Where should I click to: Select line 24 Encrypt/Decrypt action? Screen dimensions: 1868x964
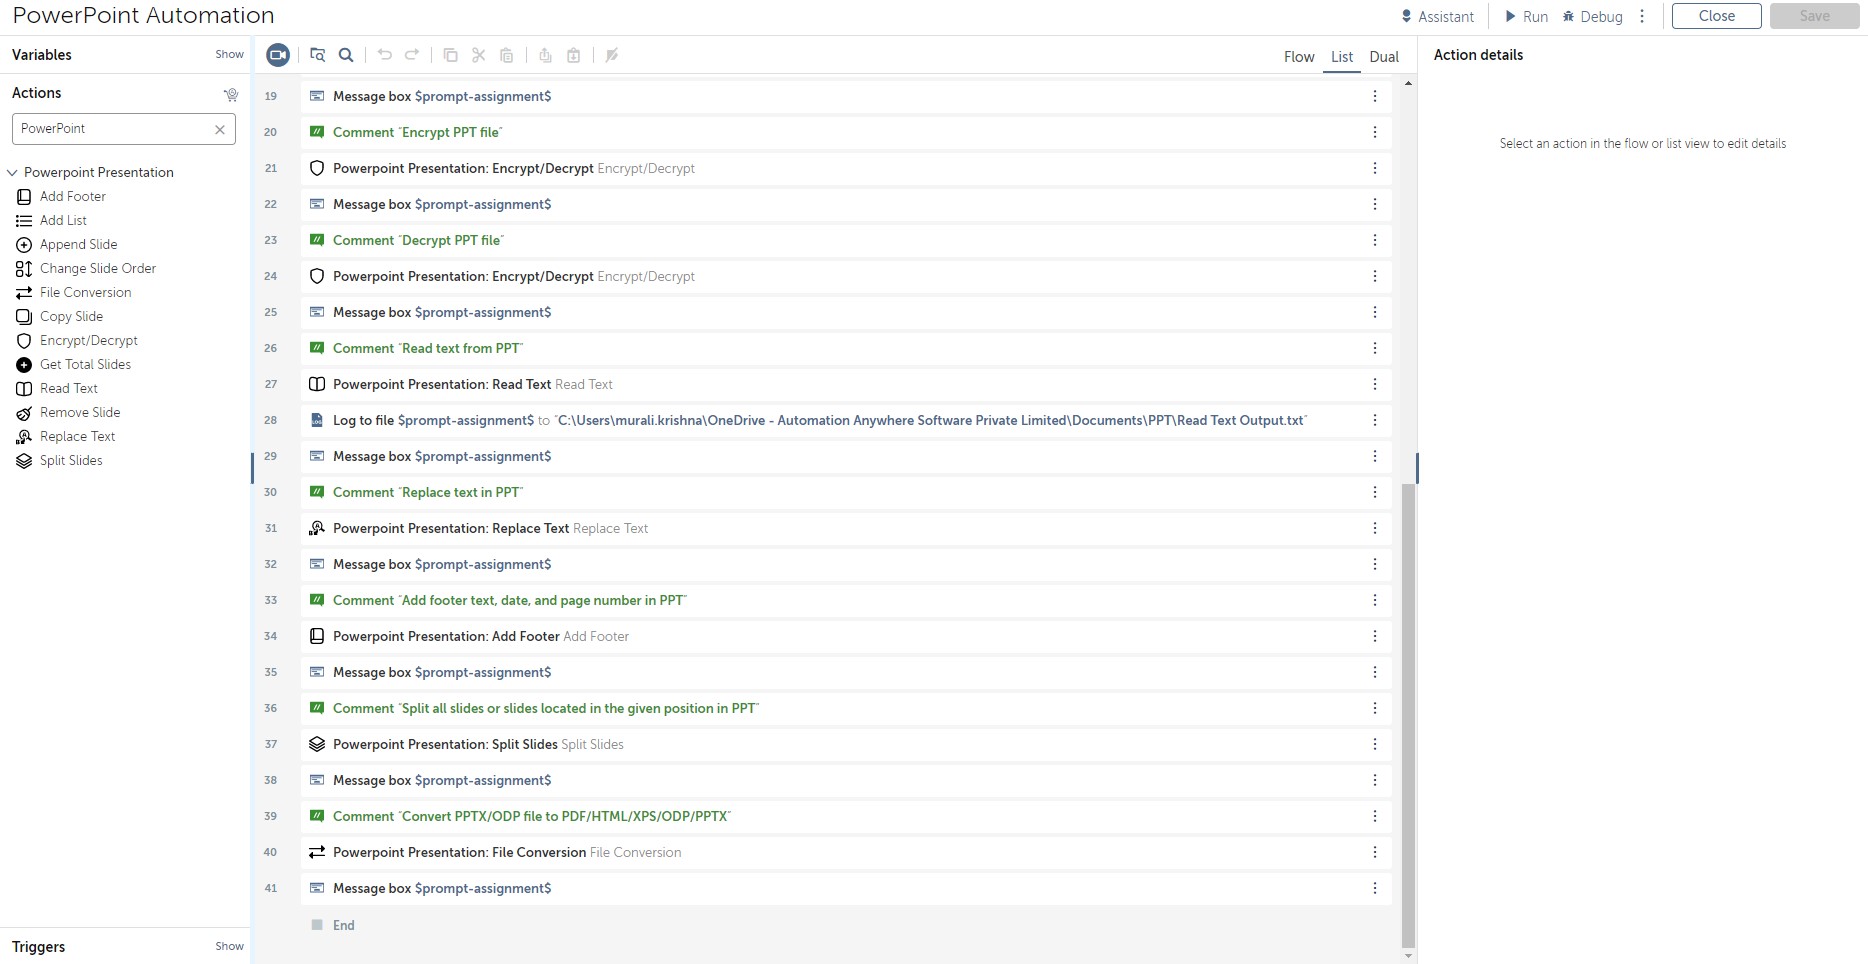click(846, 277)
